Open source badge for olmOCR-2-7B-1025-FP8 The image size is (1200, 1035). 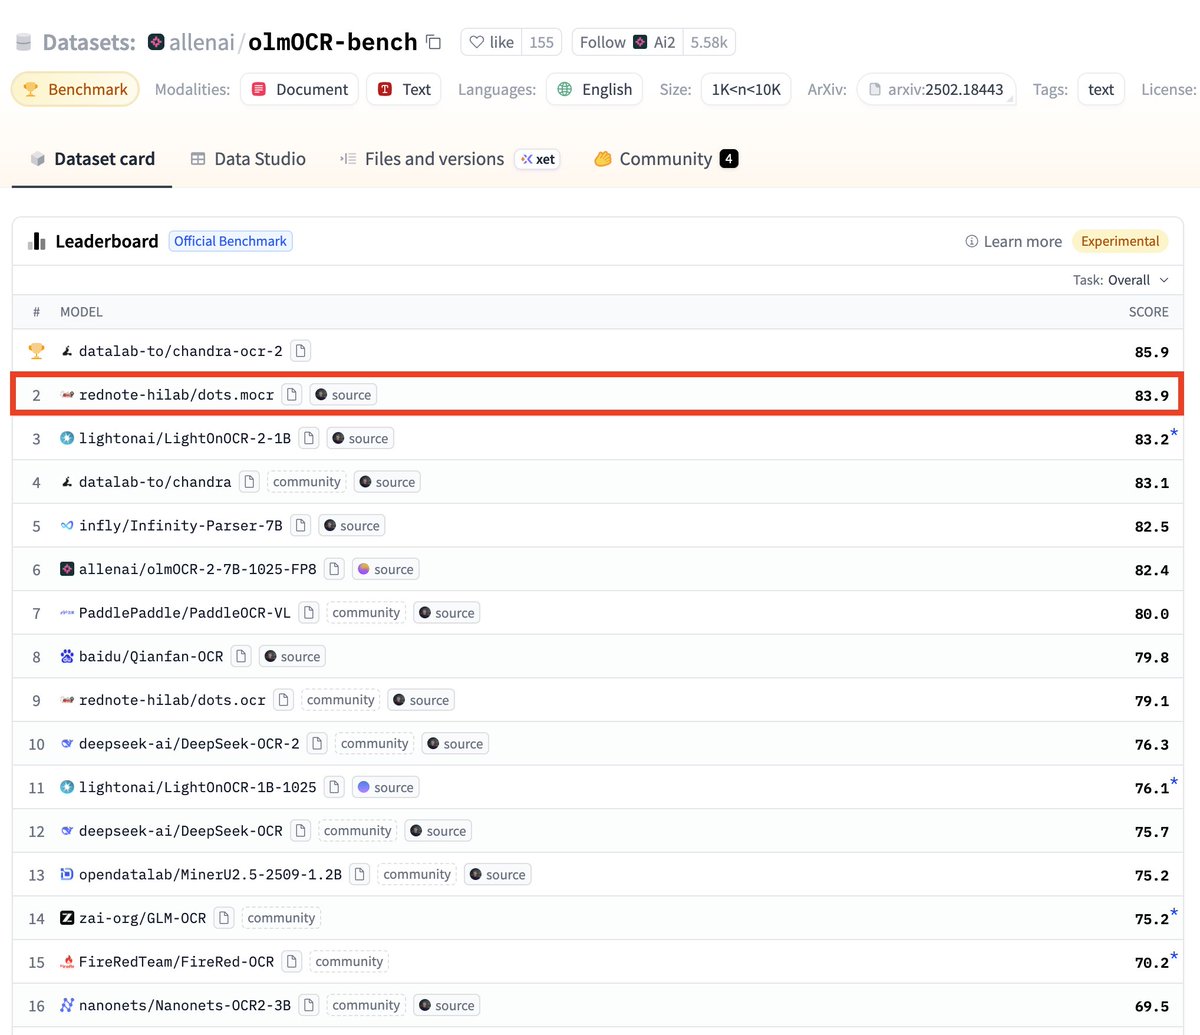click(x=386, y=569)
